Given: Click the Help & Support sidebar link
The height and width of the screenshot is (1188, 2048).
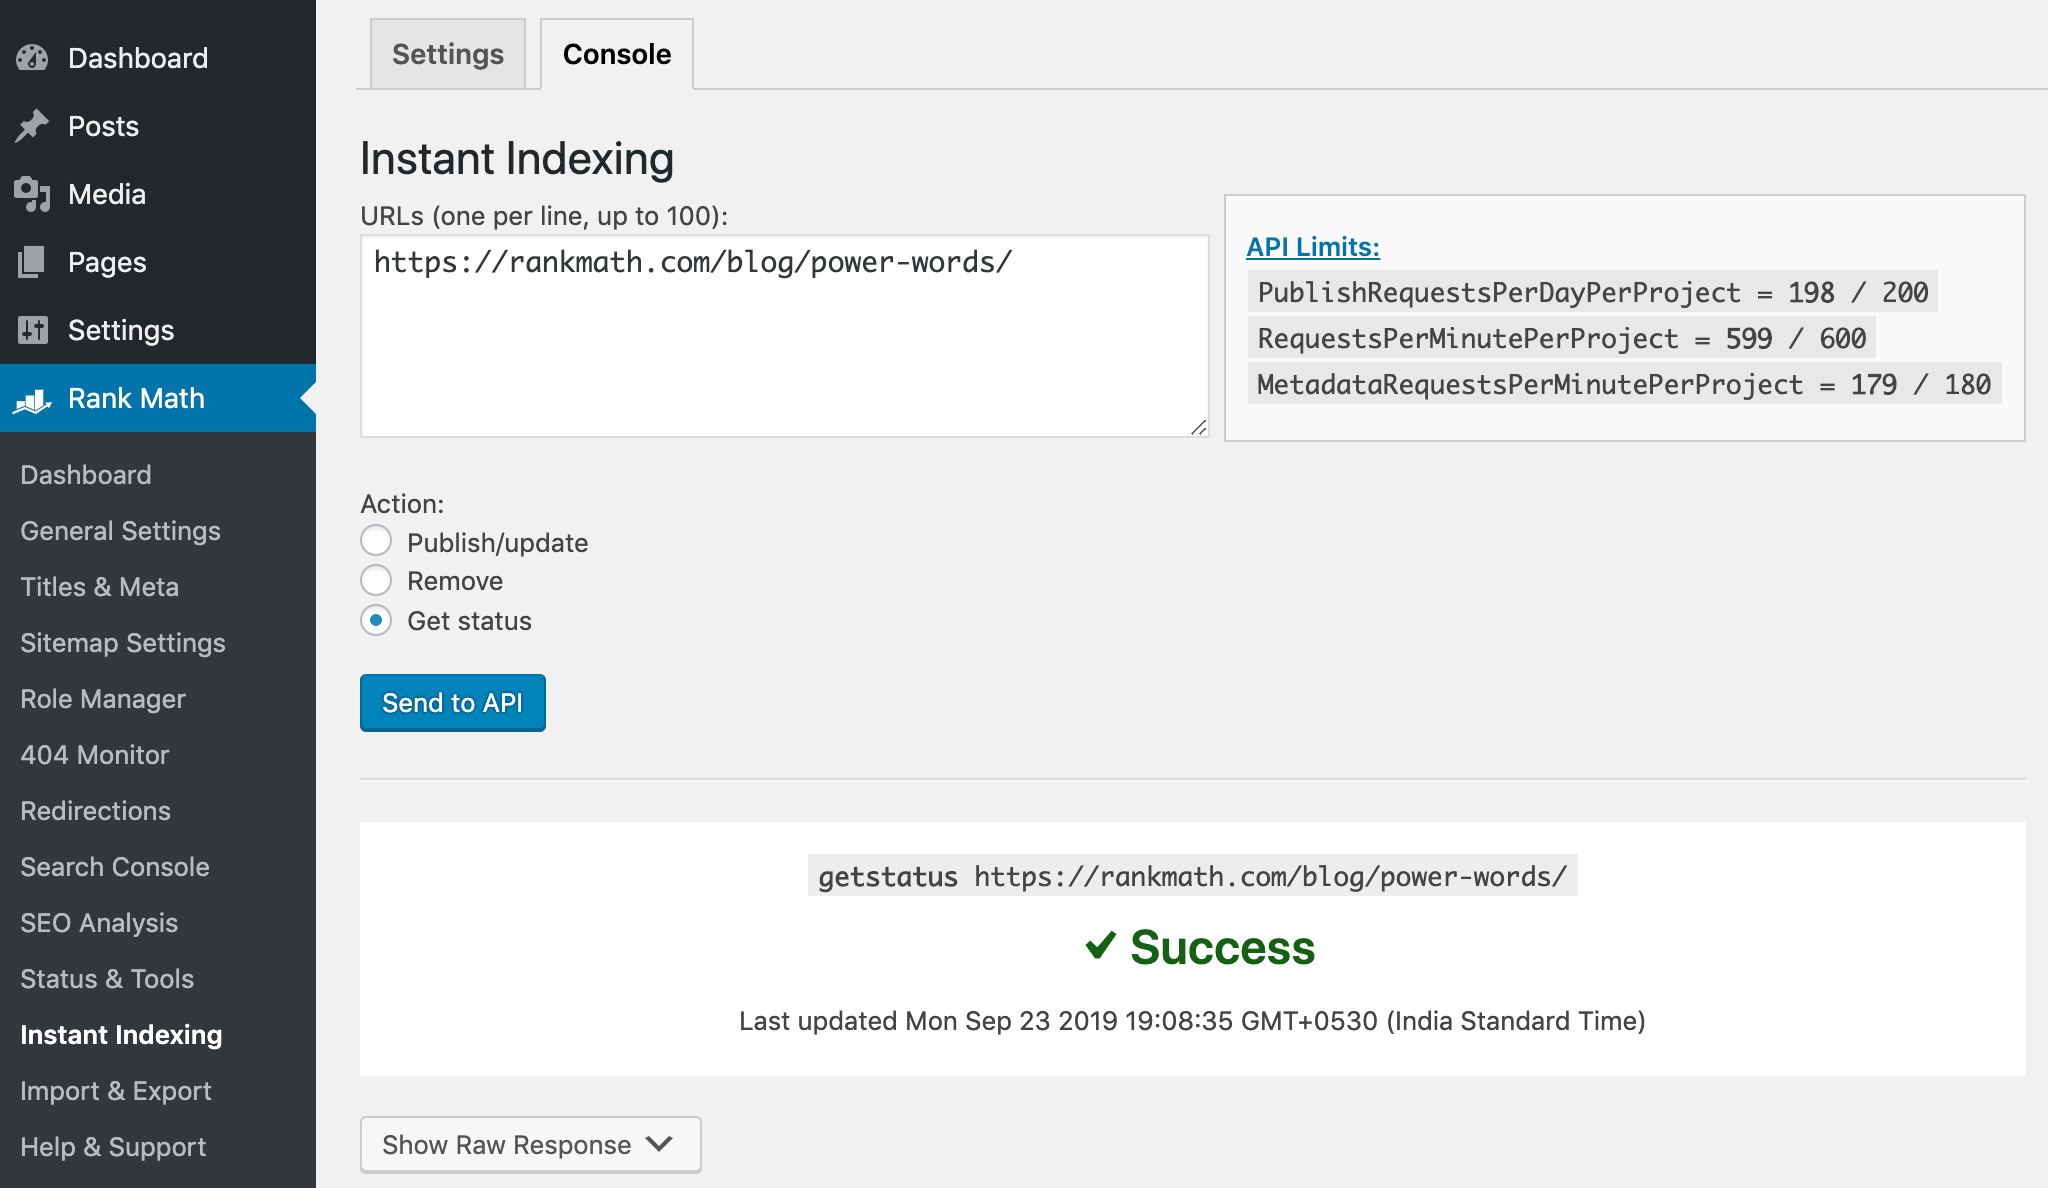Looking at the screenshot, I should [x=117, y=1144].
